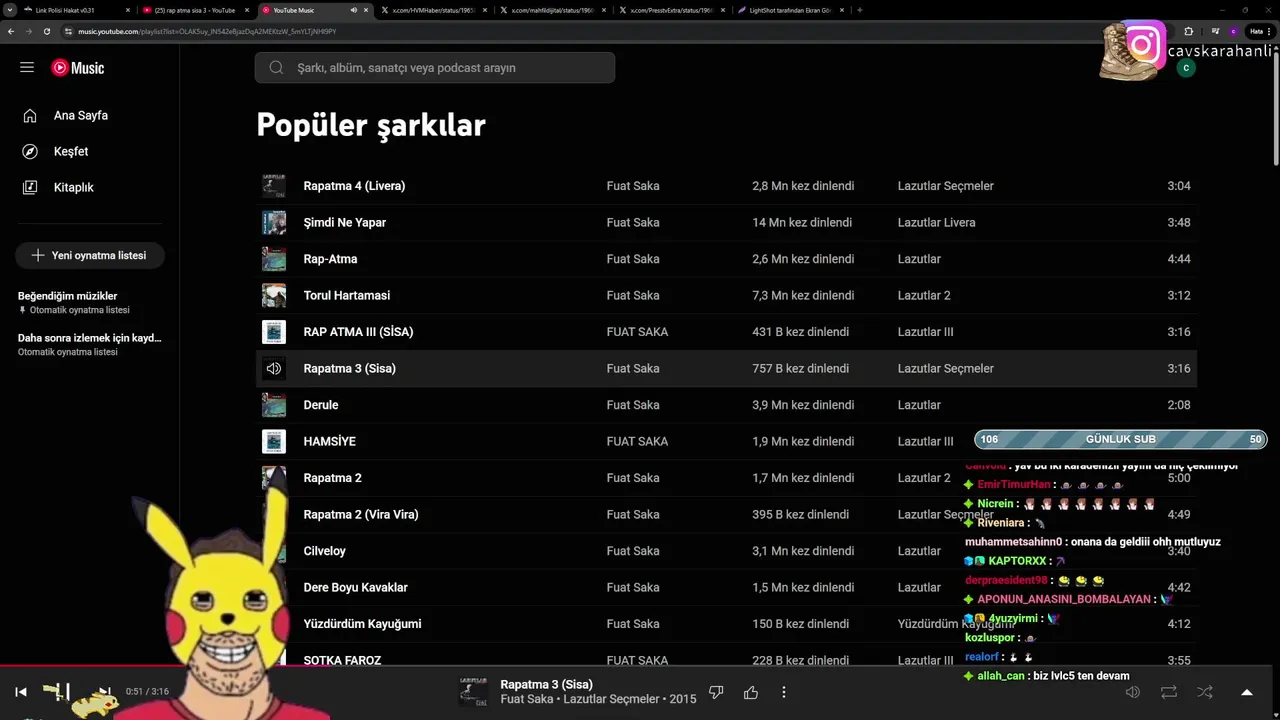The width and height of the screenshot is (1280, 720).
Task: Select the Rapatma 2 (Vira Vira) title
Action: (x=361, y=514)
